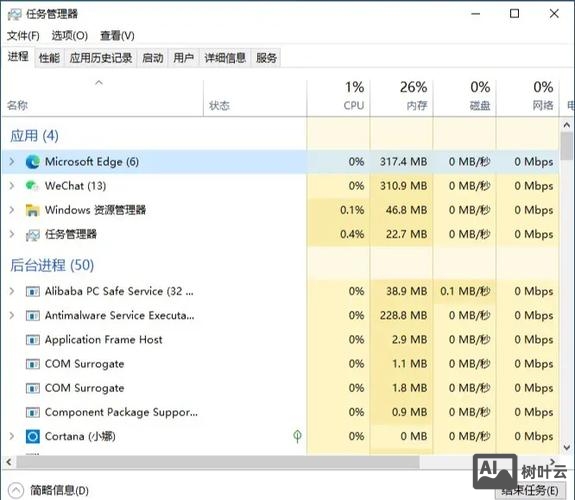The height and width of the screenshot is (500, 575).
Task: Switch to the 应用历史记录 tab
Action: (x=101, y=58)
